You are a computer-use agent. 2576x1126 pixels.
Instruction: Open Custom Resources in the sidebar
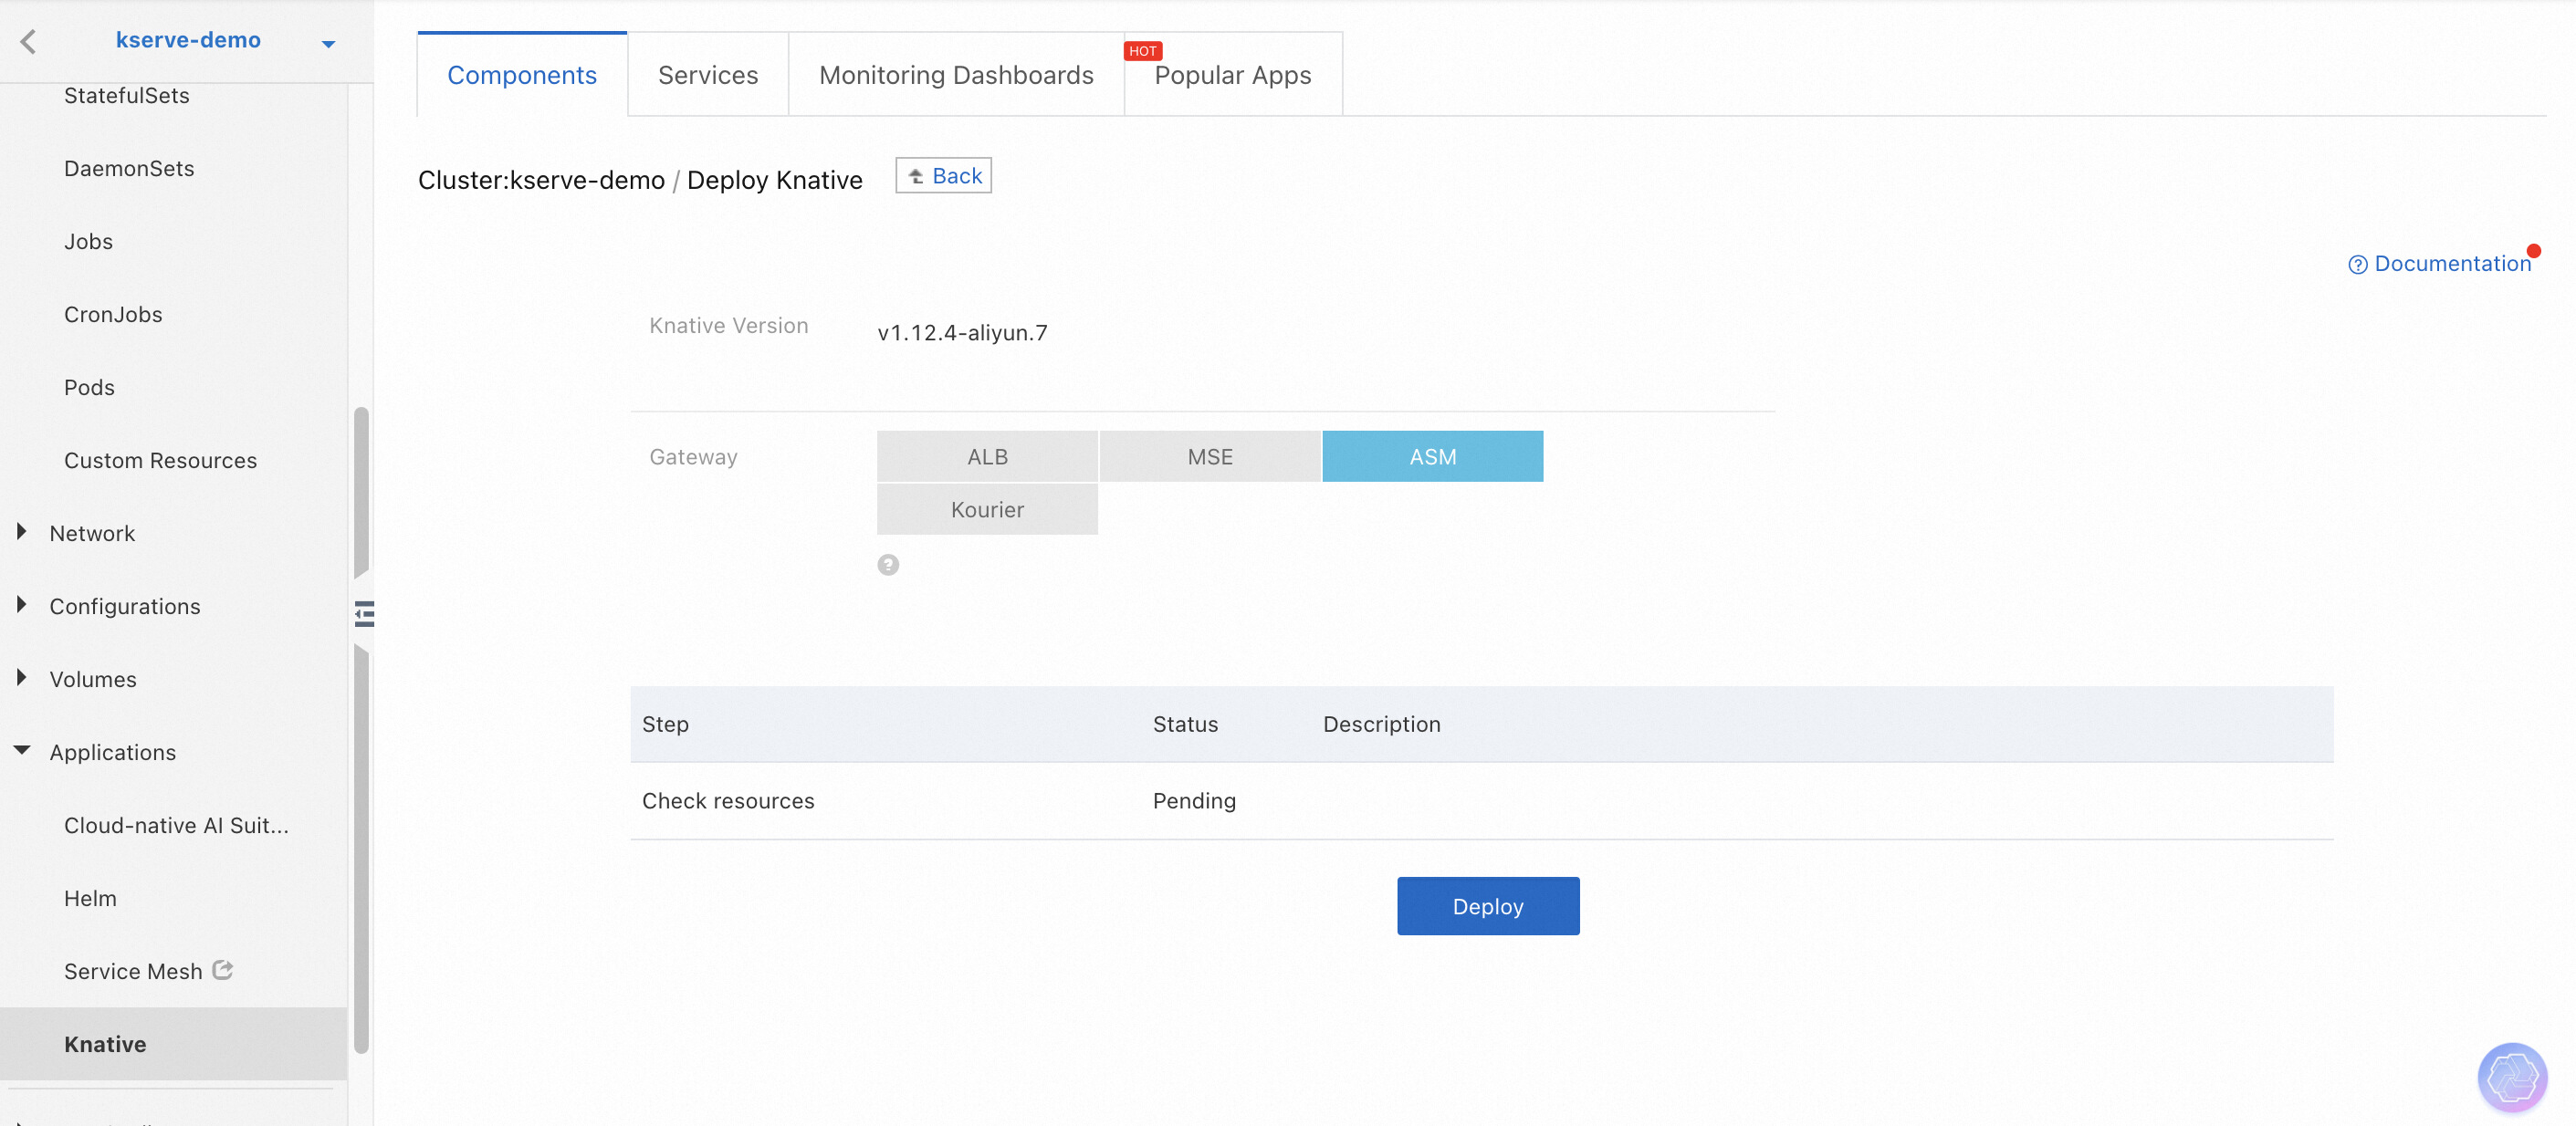(x=160, y=461)
